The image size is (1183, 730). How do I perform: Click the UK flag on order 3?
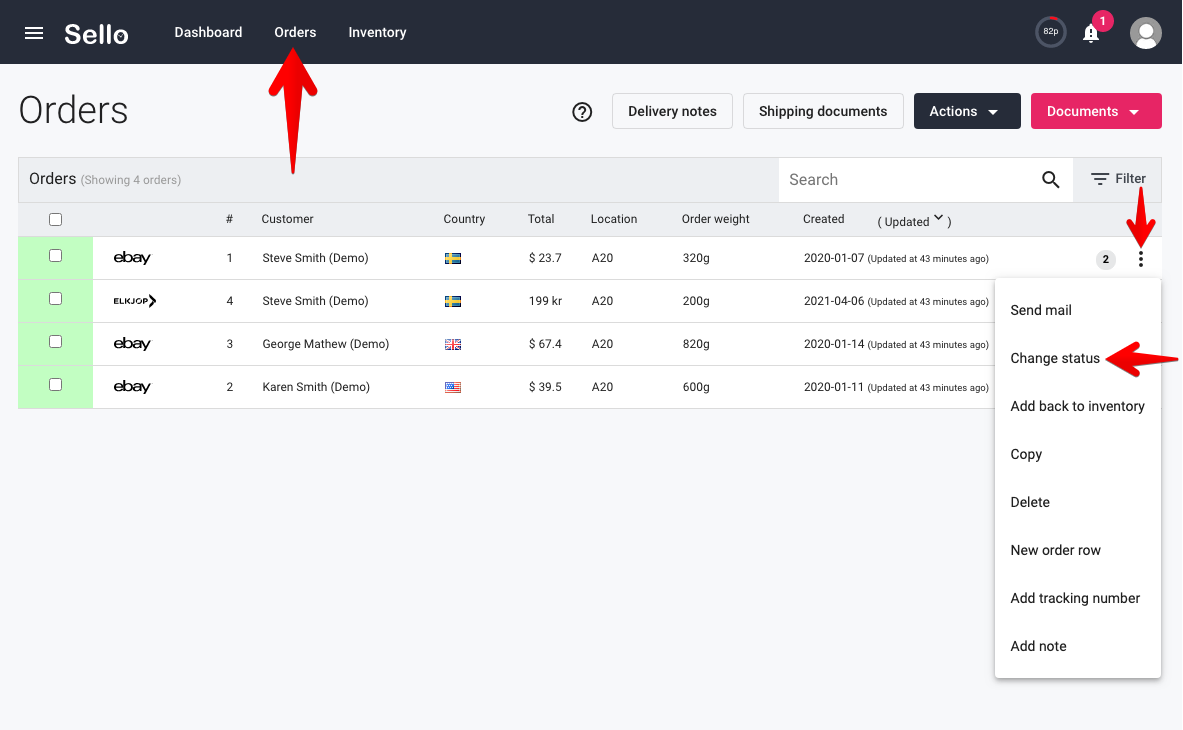pyautogui.click(x=453, y=345)
